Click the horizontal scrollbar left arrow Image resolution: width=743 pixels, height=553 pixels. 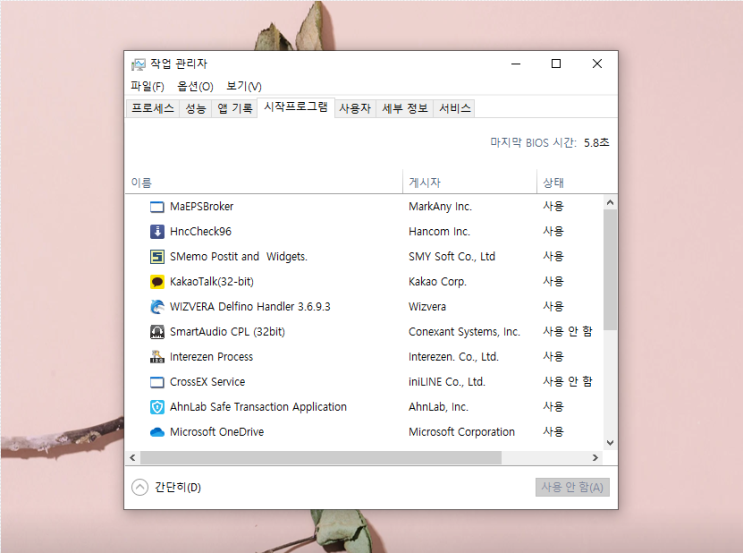click(x=133, y=458)
